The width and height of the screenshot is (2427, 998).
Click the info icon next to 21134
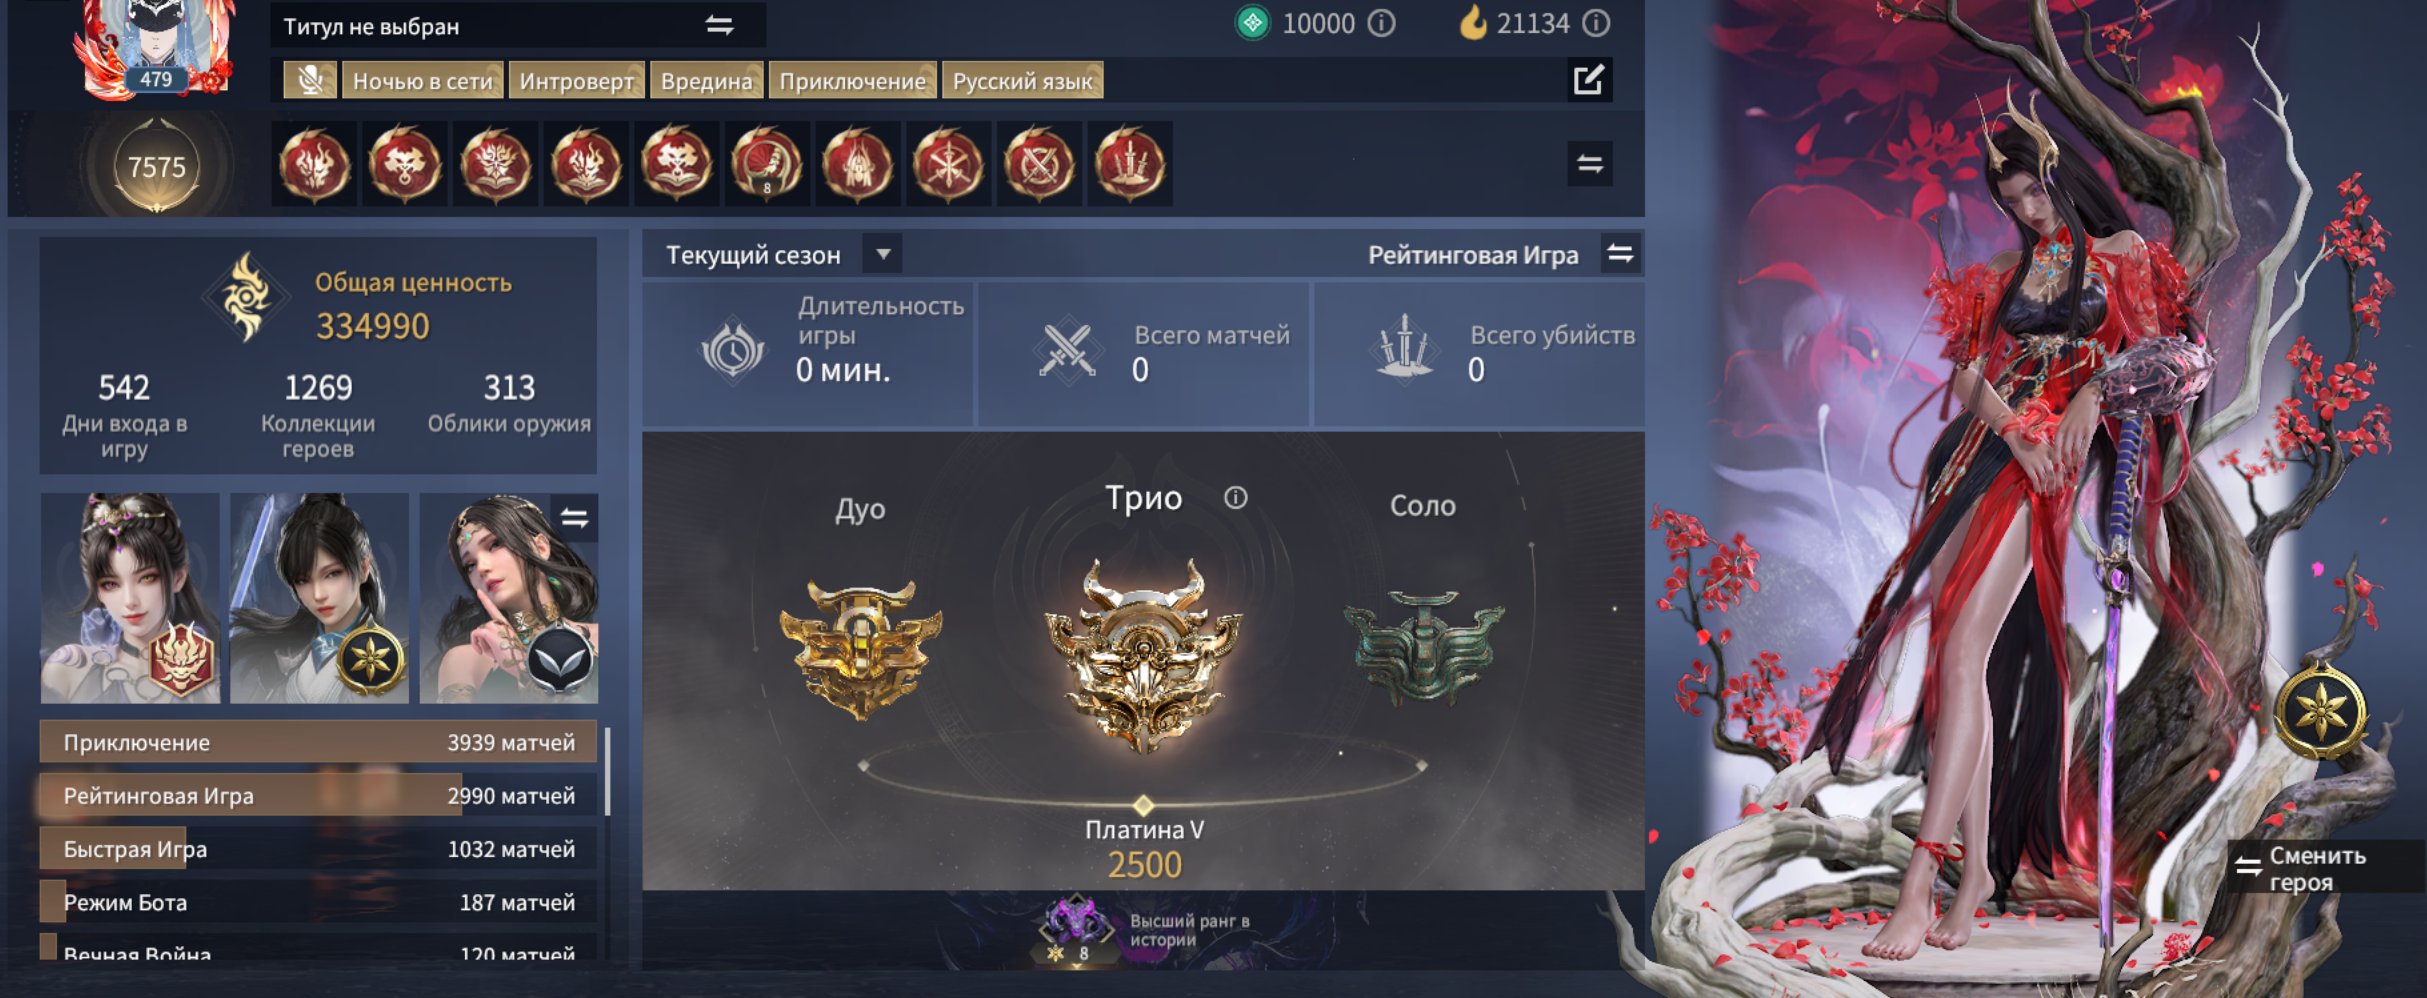point(1596,23)
